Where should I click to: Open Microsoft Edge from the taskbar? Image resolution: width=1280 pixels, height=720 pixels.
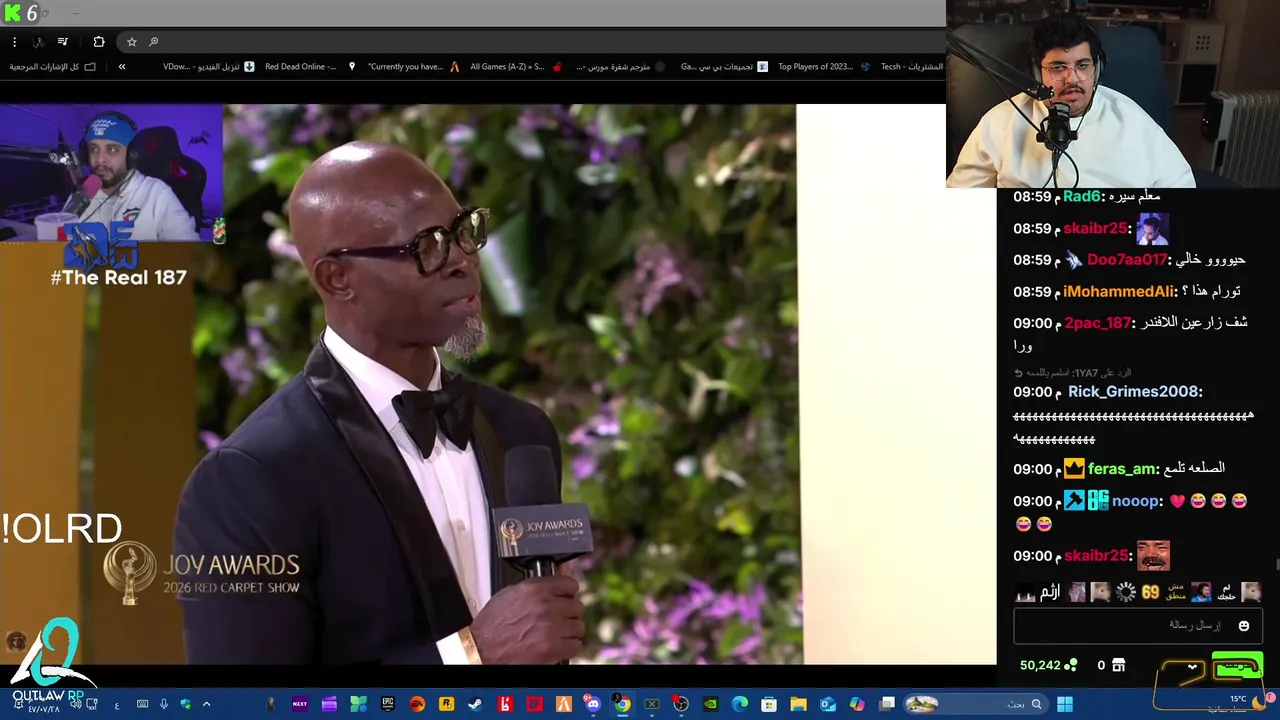tap(740, 704)
